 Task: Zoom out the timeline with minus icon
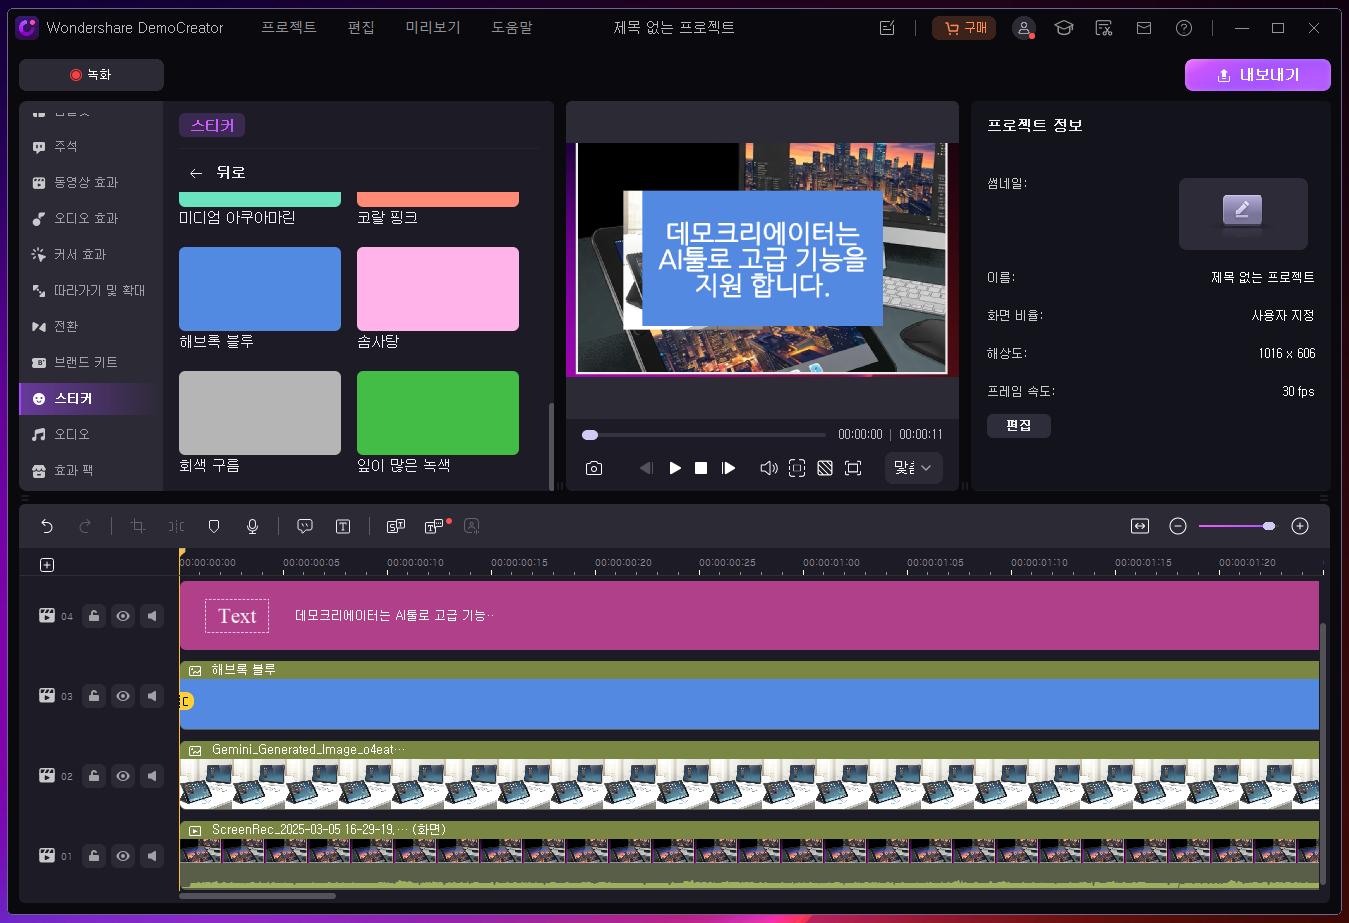1178,526
